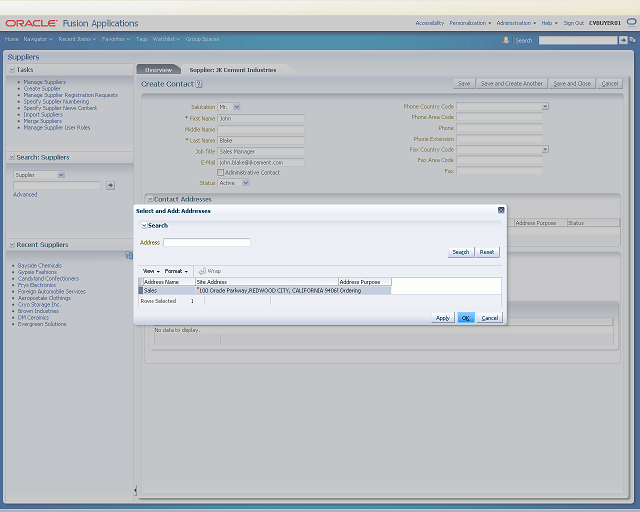Open the Personalization menu

point(470,23)
